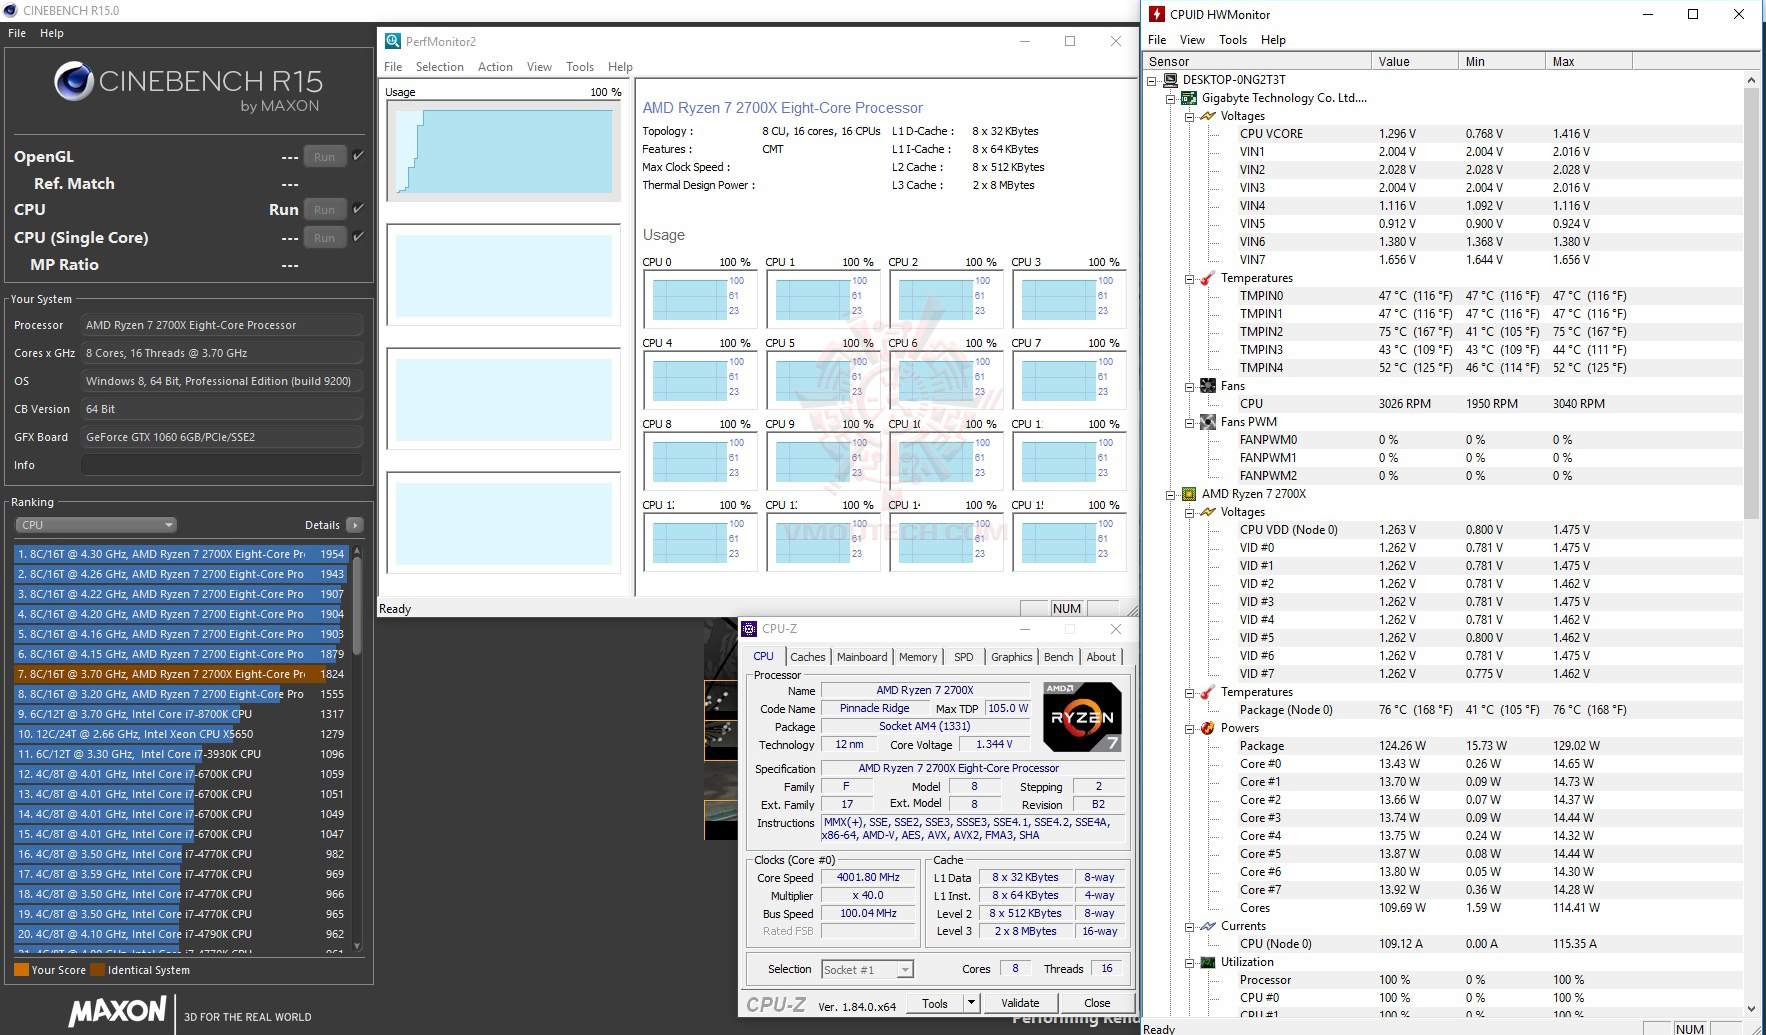Viewport: 1766px width, 1035px height.
Task: Click the CPUID HWMonitor title bar icon
Action: tap(1157, 14)
